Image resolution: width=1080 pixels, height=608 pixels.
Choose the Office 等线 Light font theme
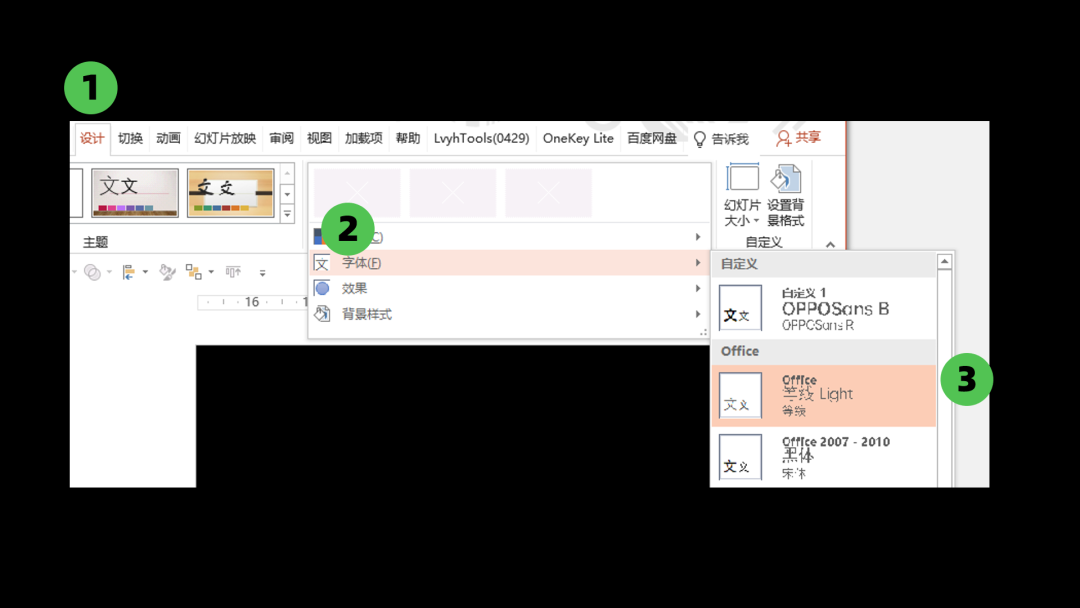tap(823, 395)
